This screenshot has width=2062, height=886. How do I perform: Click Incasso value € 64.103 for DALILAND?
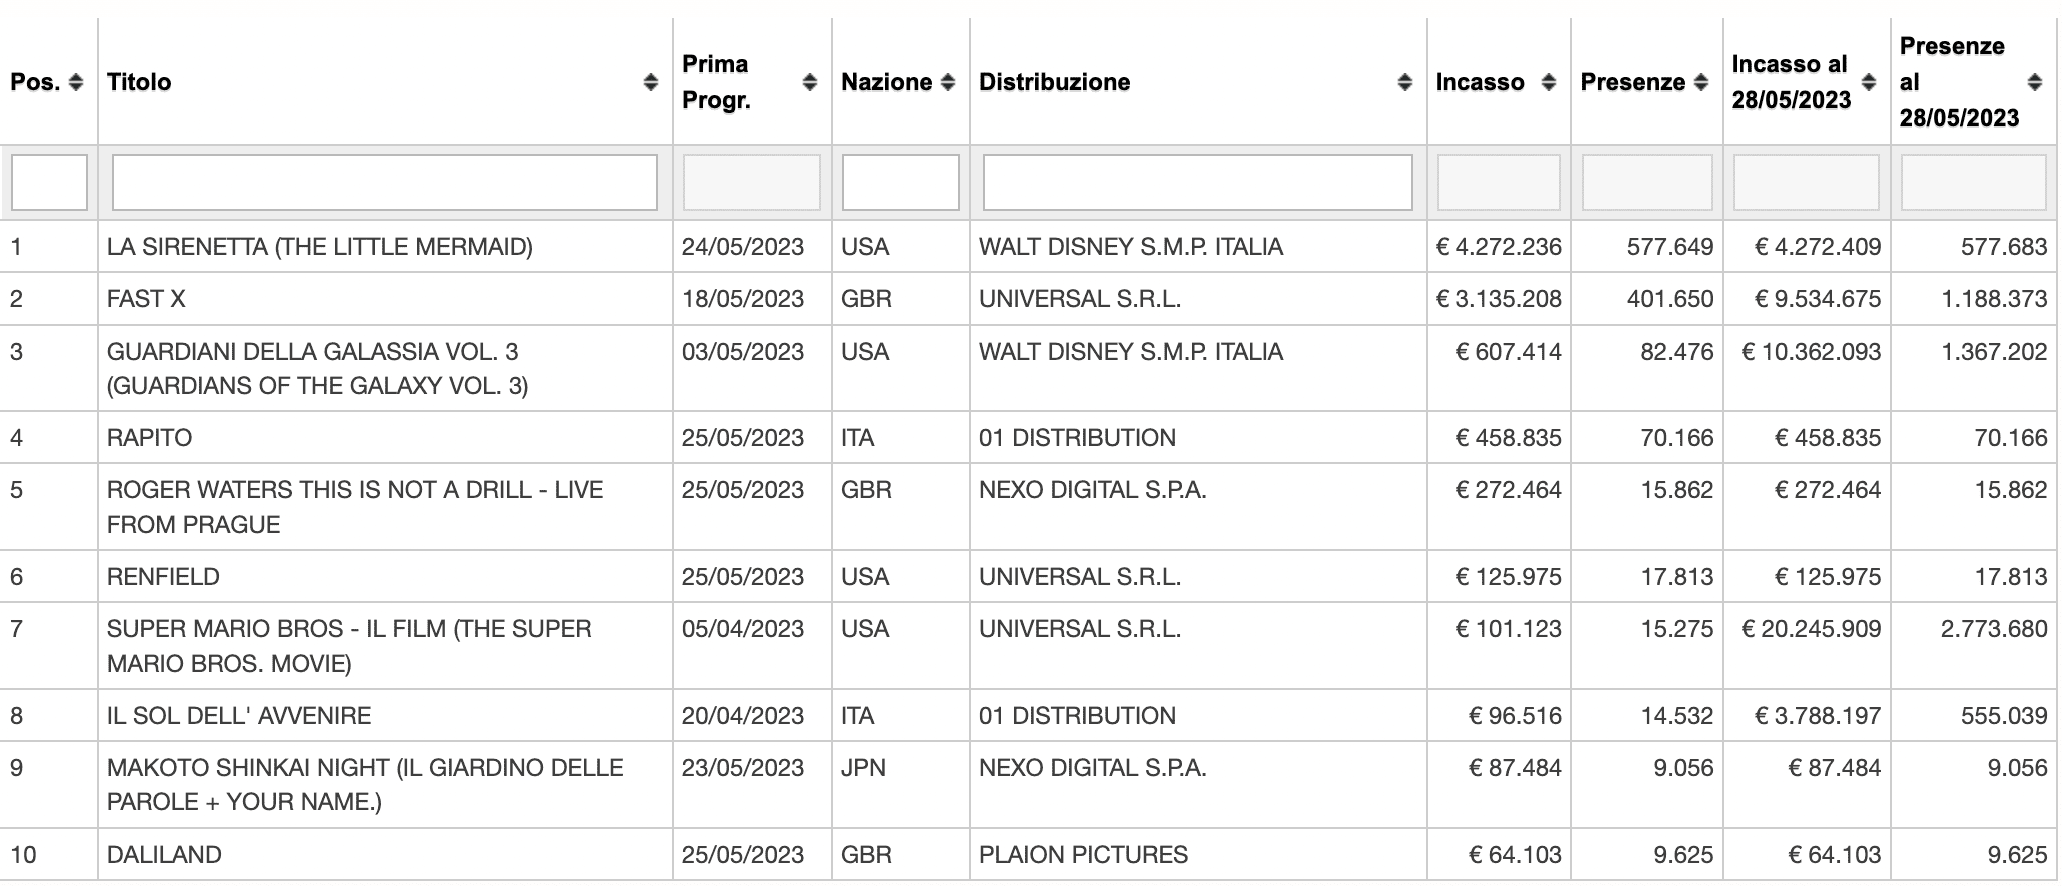point(1515,855)
